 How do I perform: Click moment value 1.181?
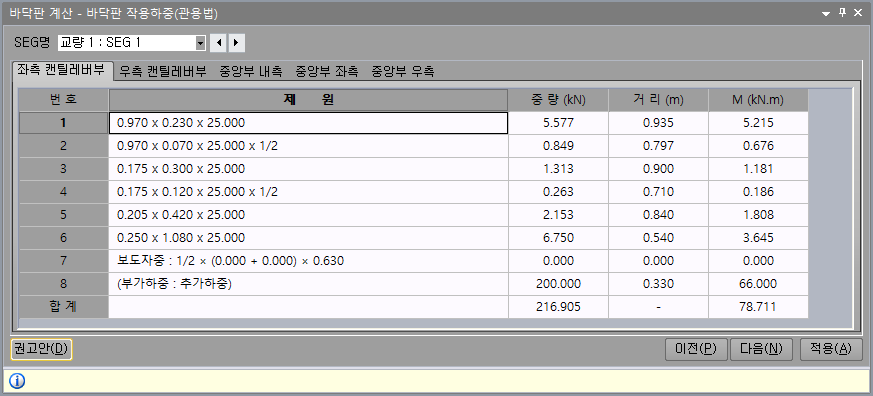coord(758,169)
